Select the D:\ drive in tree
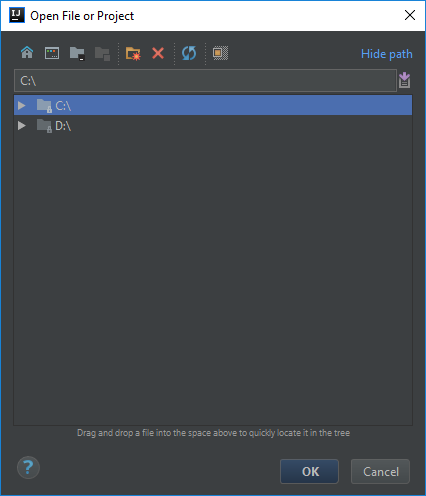 point(63,126)
